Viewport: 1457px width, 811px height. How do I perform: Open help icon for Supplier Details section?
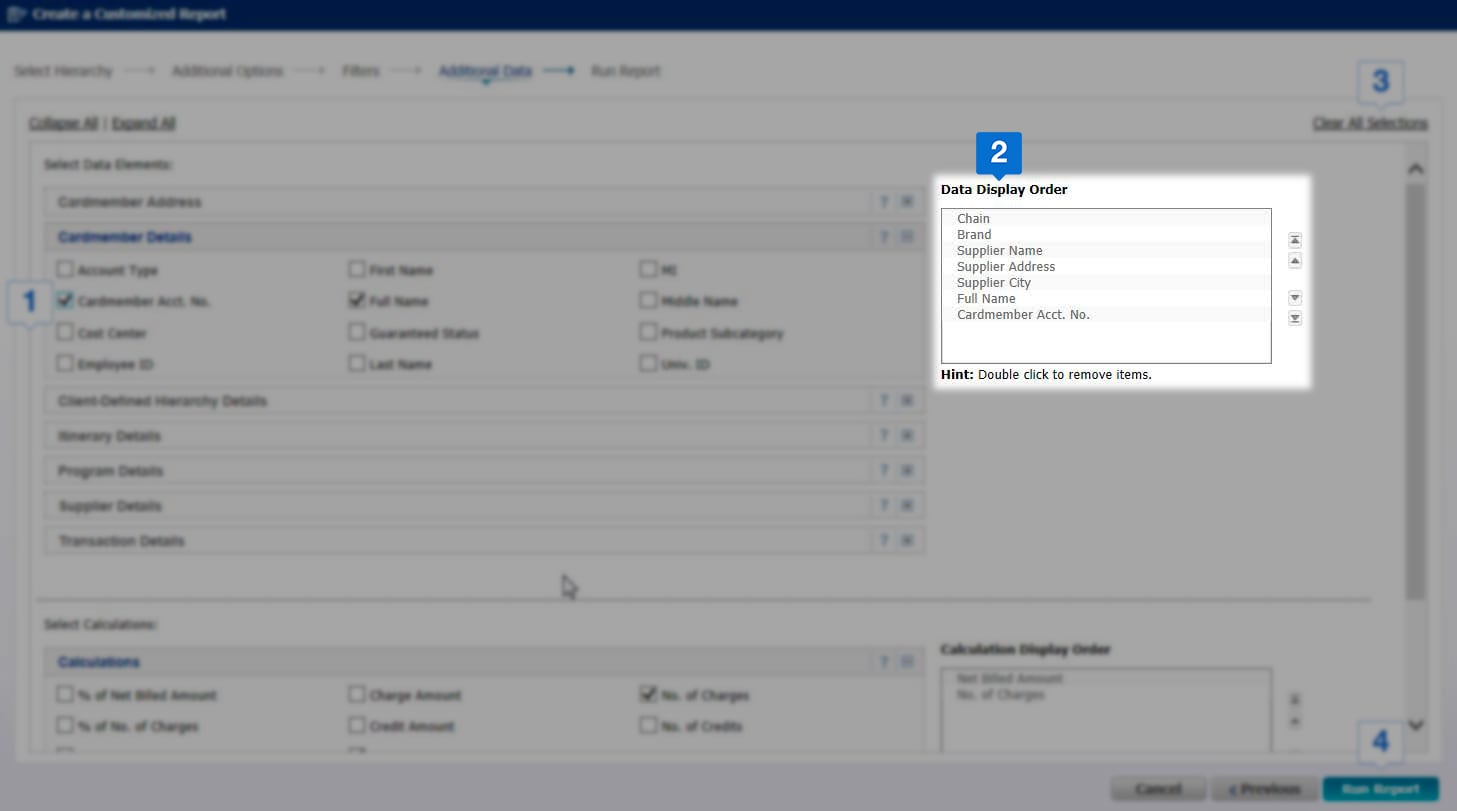[884, 505]
